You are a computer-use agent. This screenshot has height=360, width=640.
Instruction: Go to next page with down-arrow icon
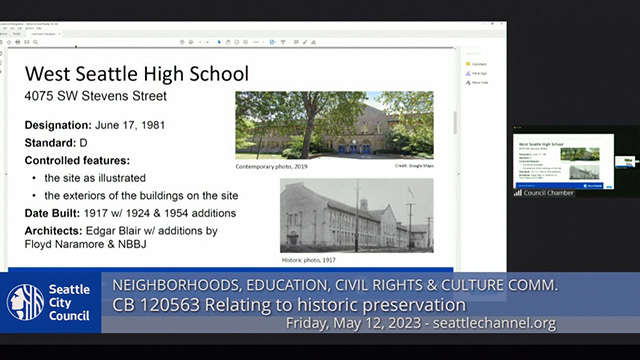coord(191,42)
